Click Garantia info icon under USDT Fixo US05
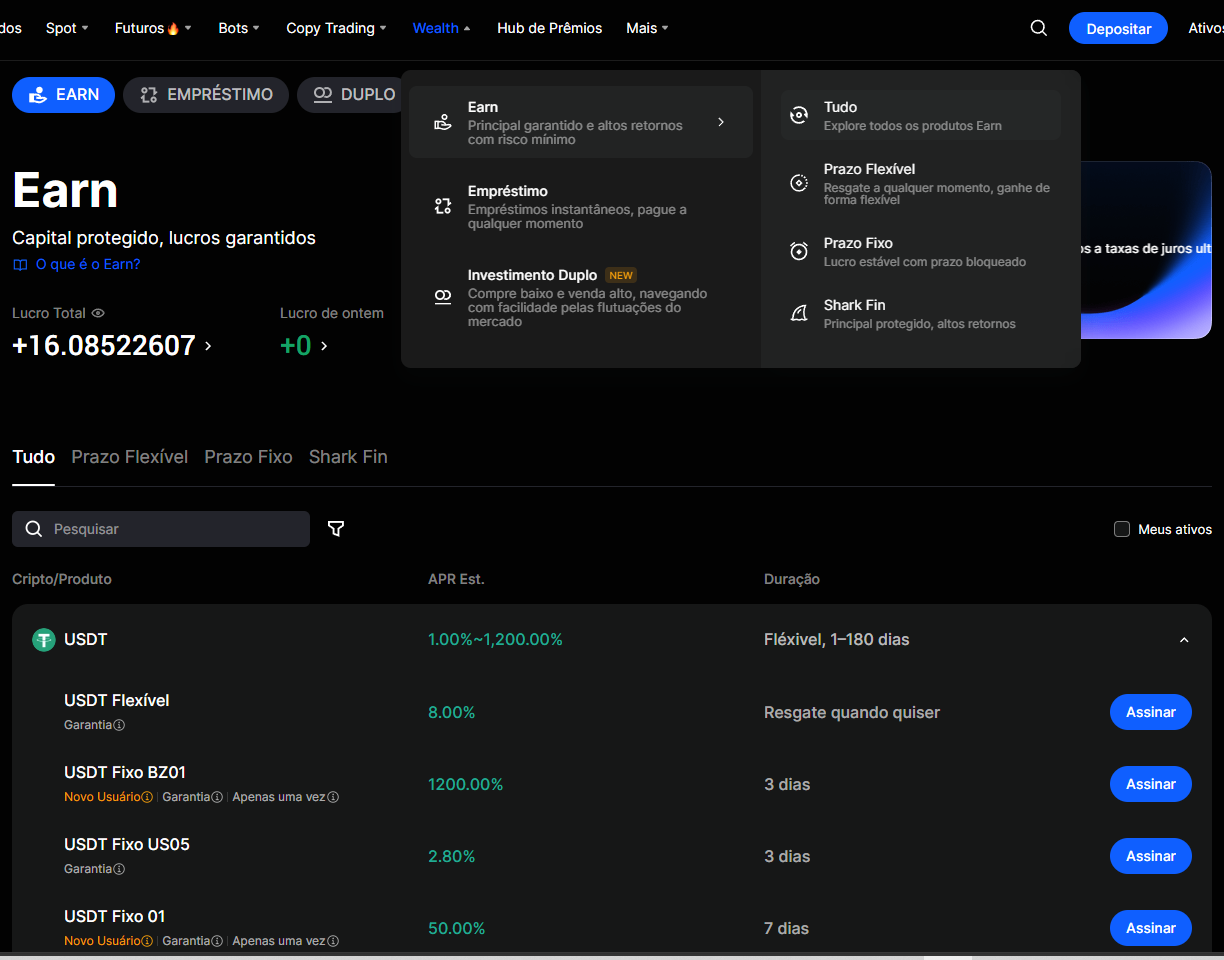The image size is (1224, 960). tap(119, 869)
